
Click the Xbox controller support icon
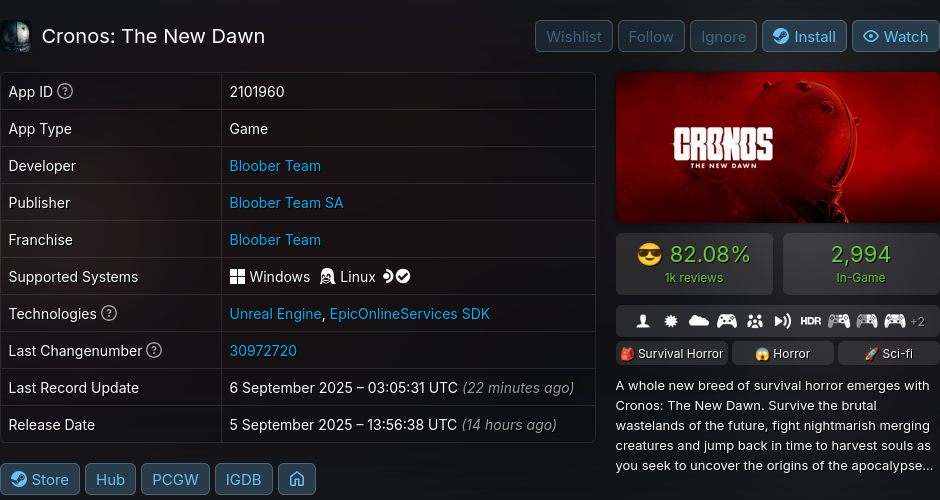click(x=727, y=321)
